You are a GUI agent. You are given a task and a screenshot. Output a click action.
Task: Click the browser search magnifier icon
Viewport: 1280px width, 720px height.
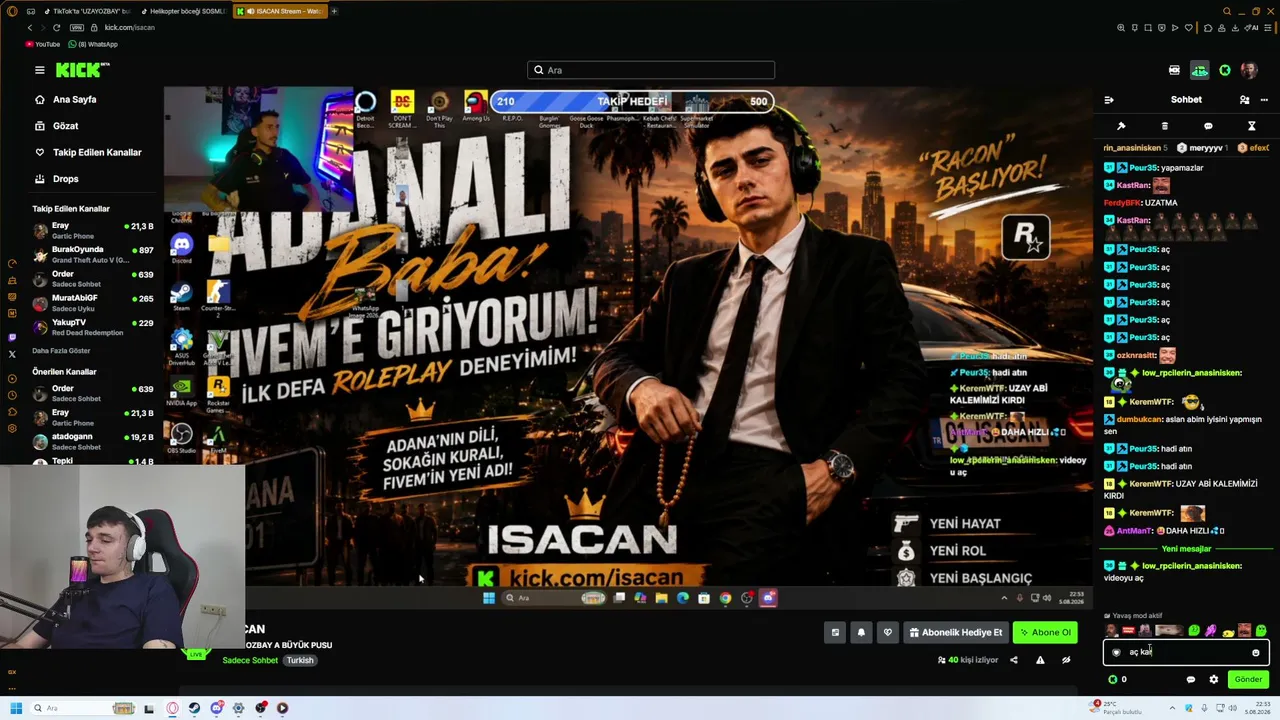point(1227,11)
